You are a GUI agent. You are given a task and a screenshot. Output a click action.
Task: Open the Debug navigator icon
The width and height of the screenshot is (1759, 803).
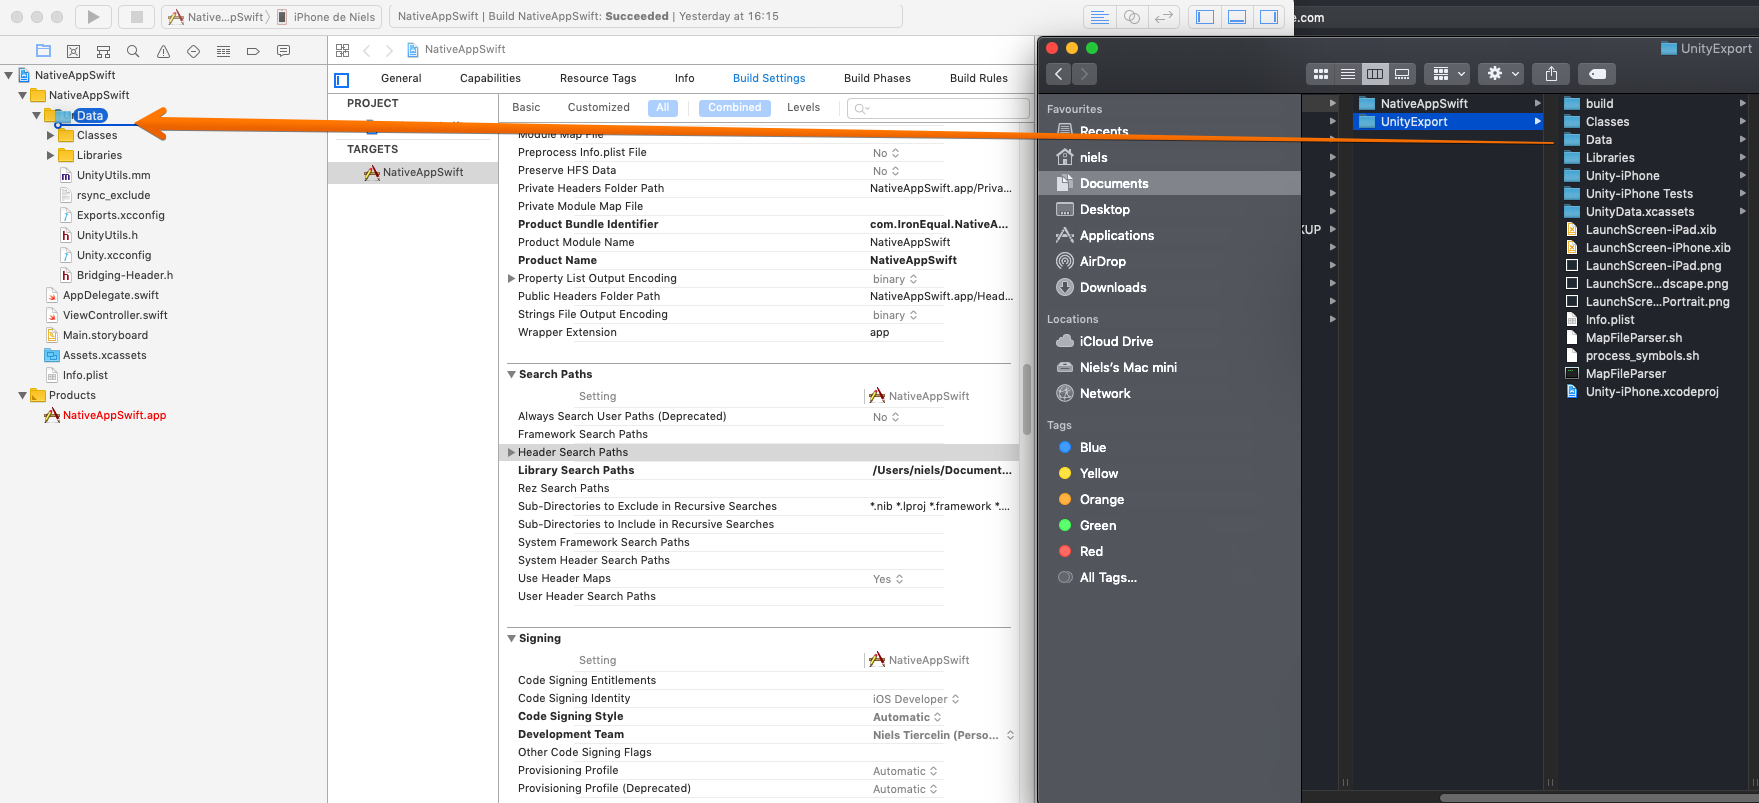[x=223, y=51]
